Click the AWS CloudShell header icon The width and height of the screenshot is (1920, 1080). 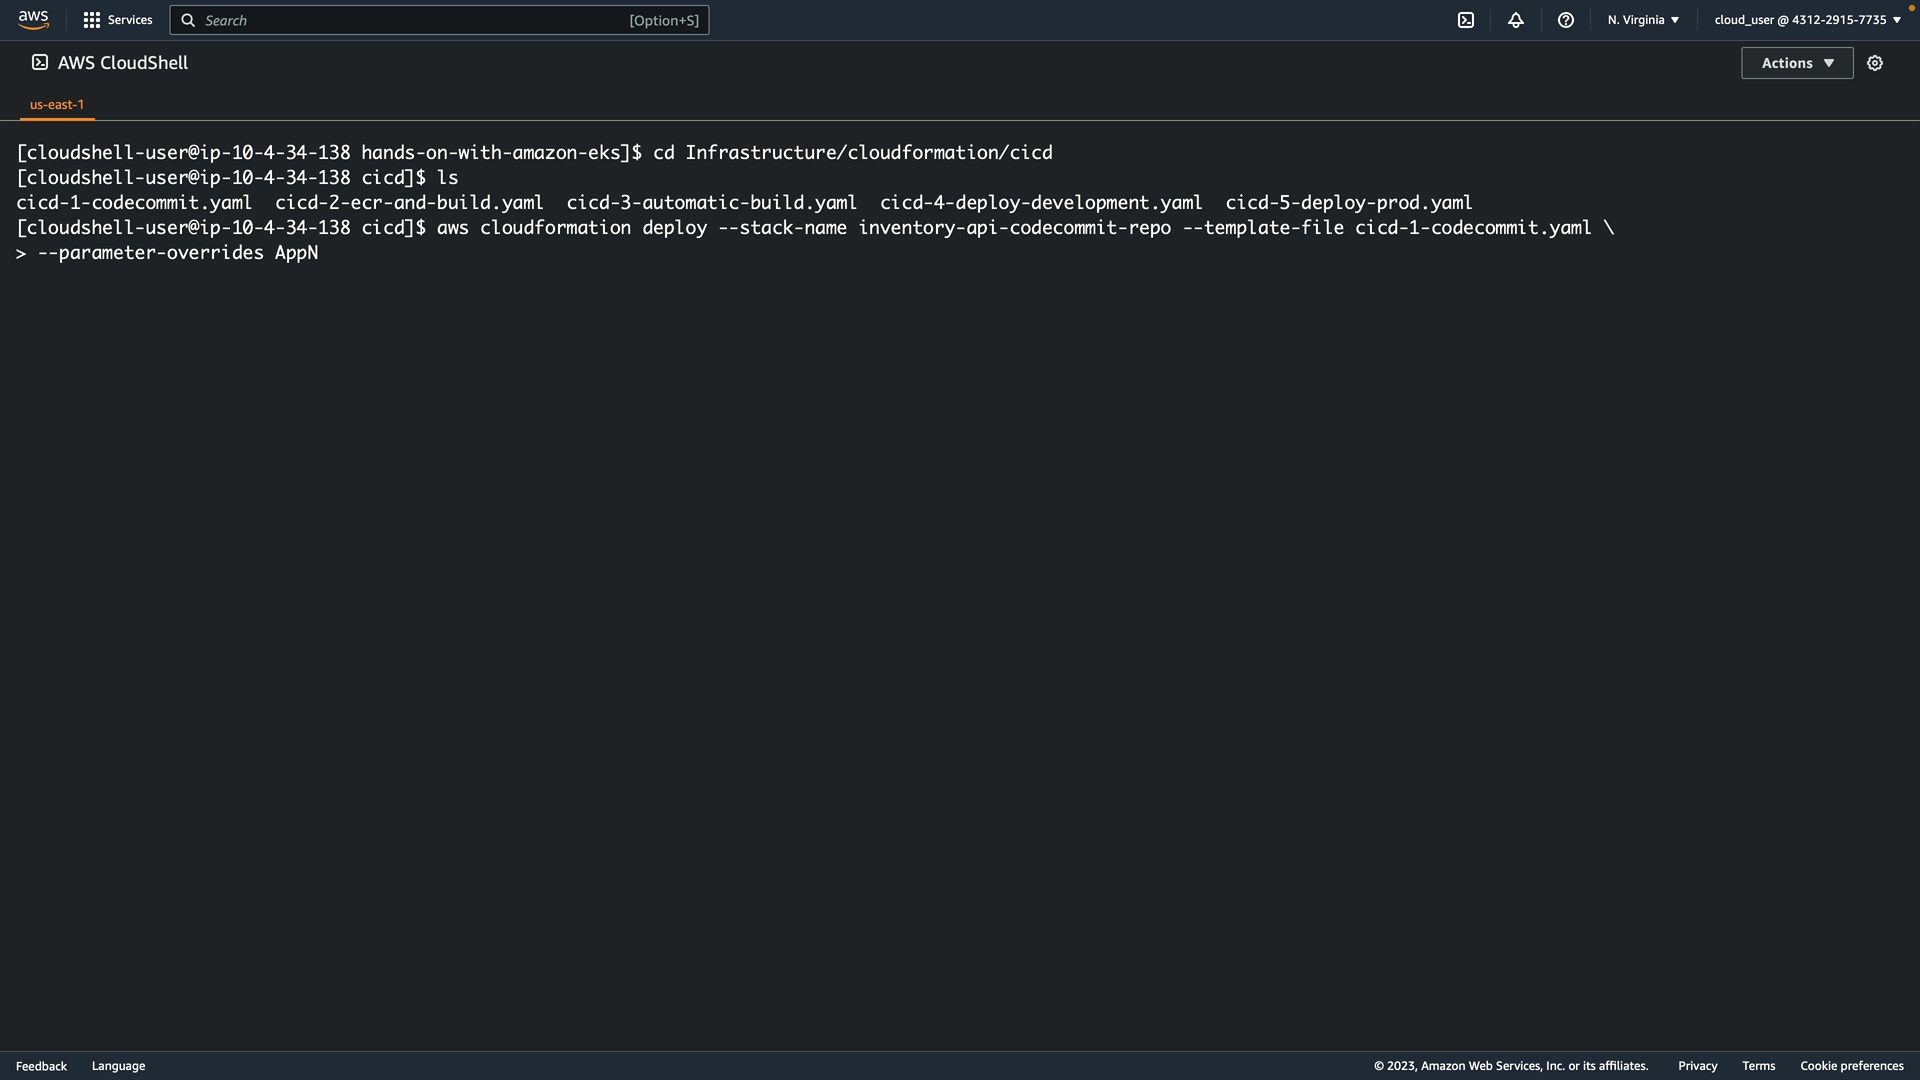click(40, 63)
